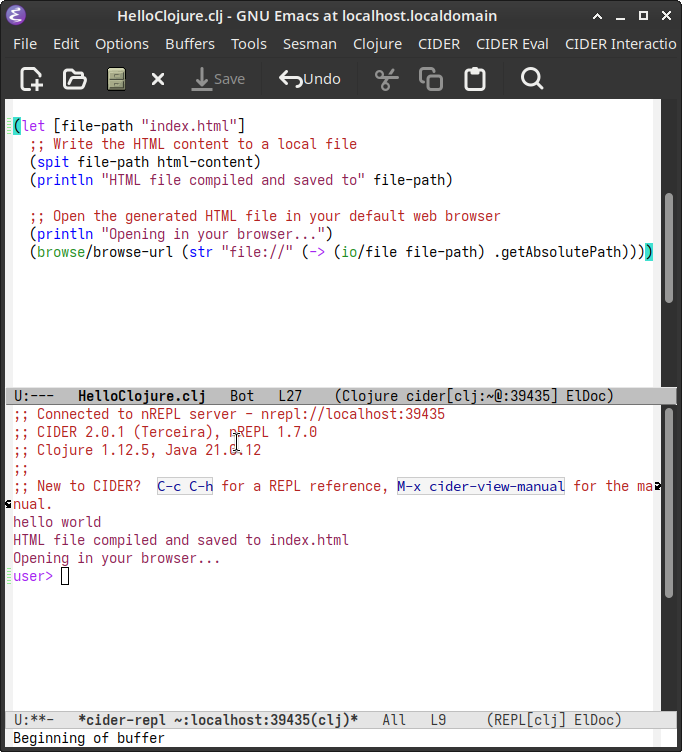Click the Emacs logo in the title bar

pos(16,15)
